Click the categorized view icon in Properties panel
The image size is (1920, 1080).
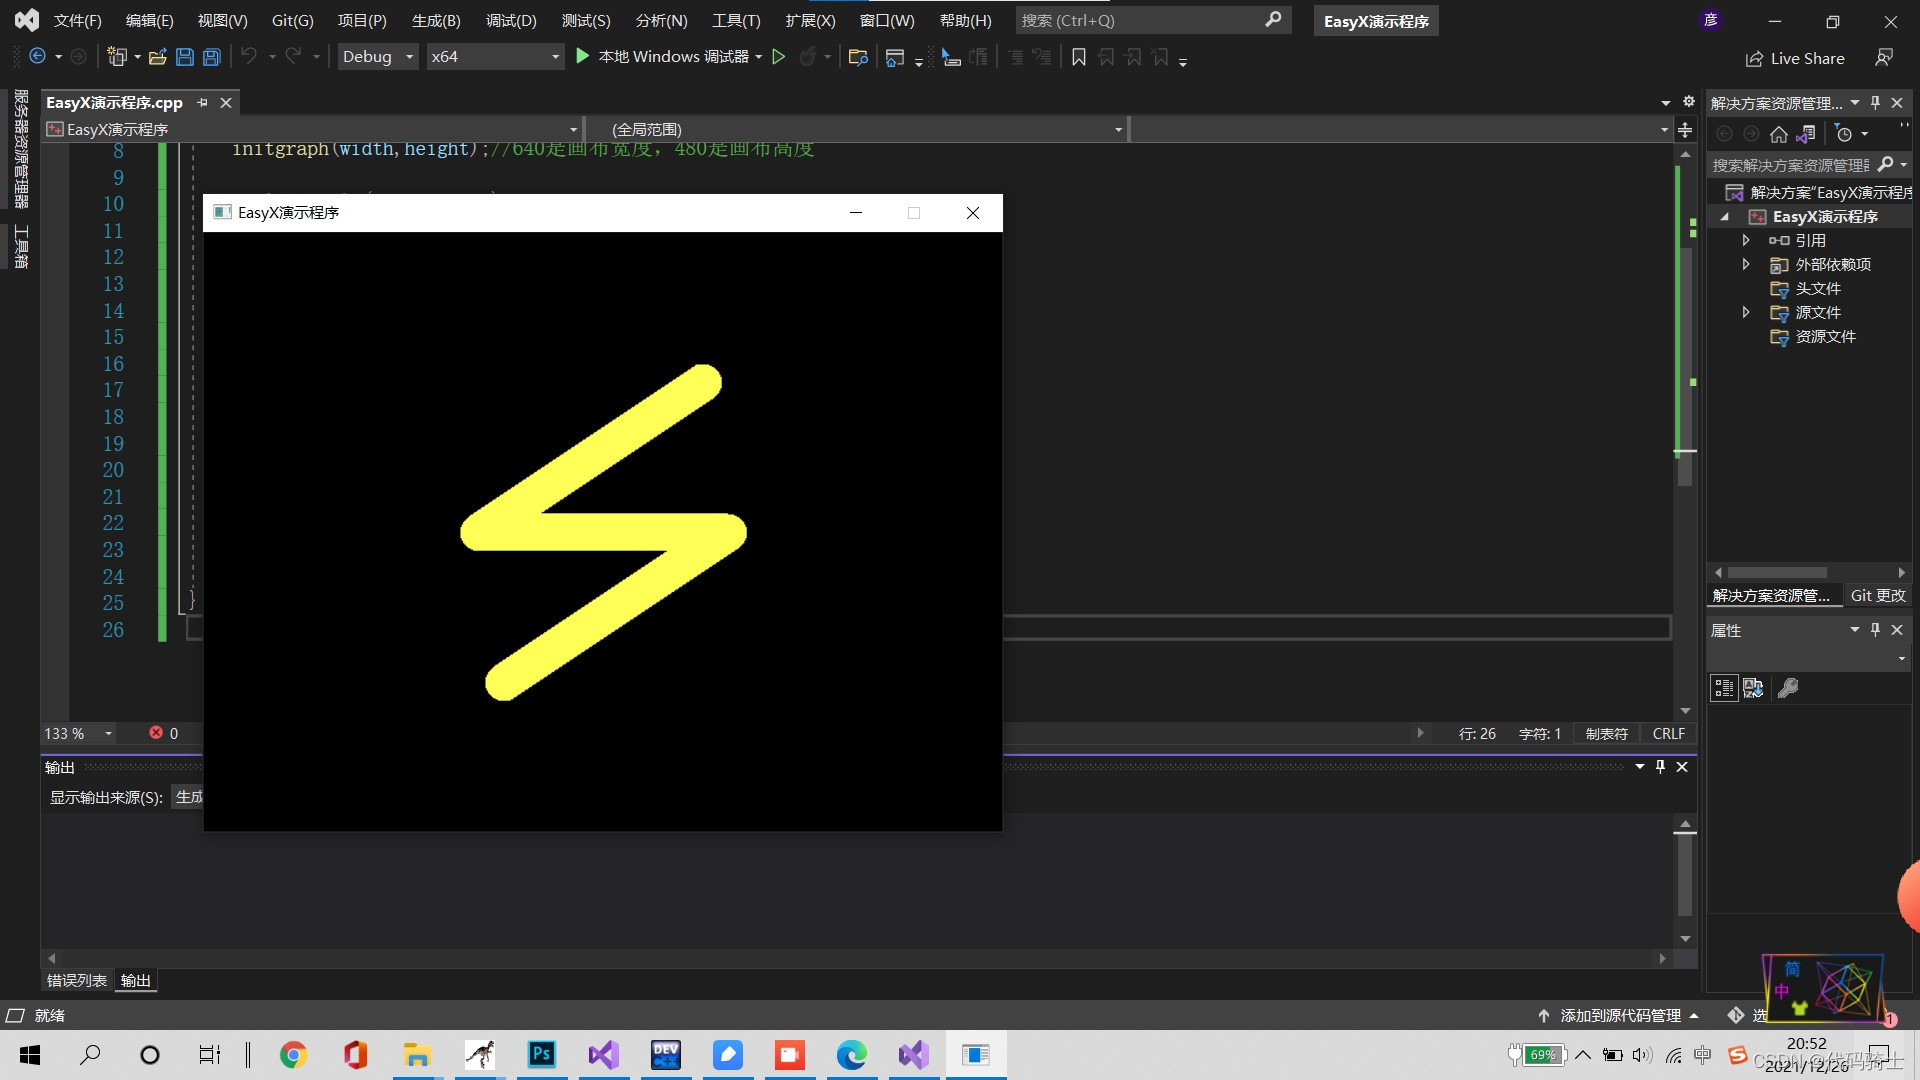coord(1723,688)
